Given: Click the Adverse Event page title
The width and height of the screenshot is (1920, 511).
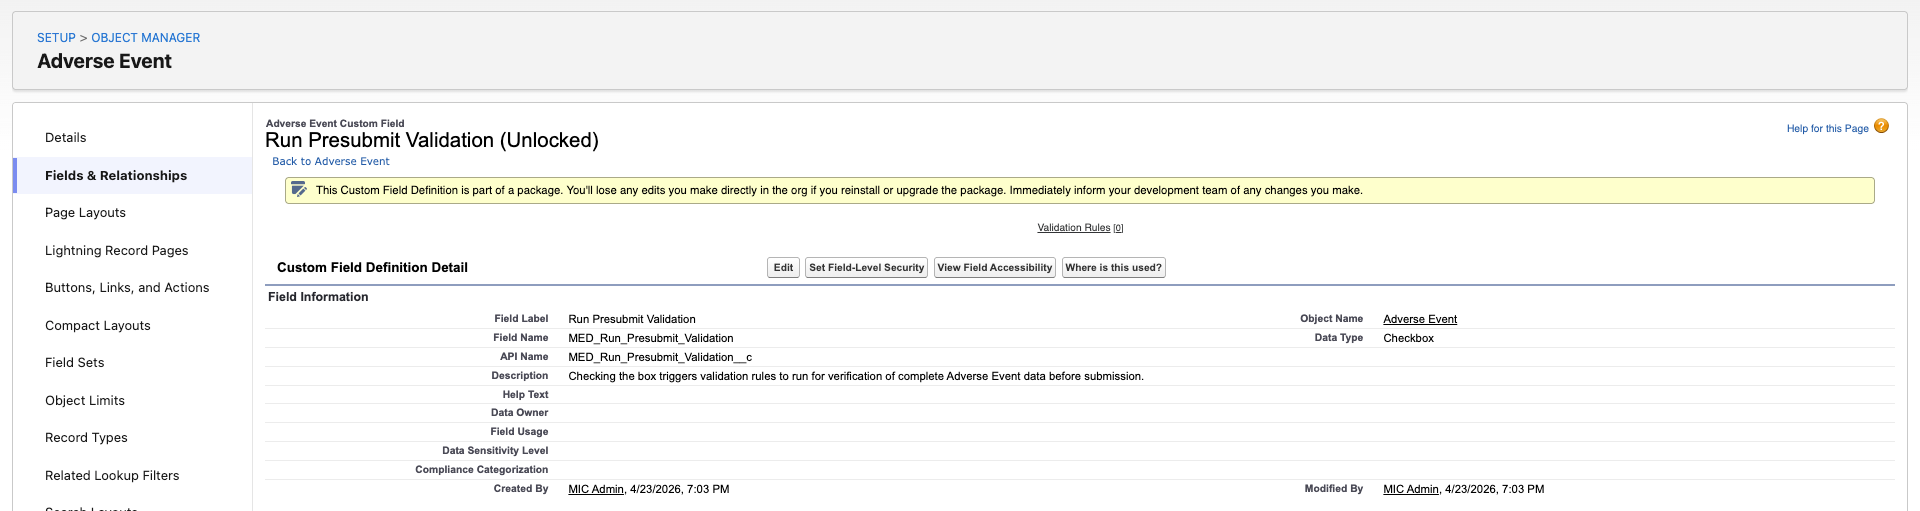Looking at the screenshot, I should click(105, 61).
